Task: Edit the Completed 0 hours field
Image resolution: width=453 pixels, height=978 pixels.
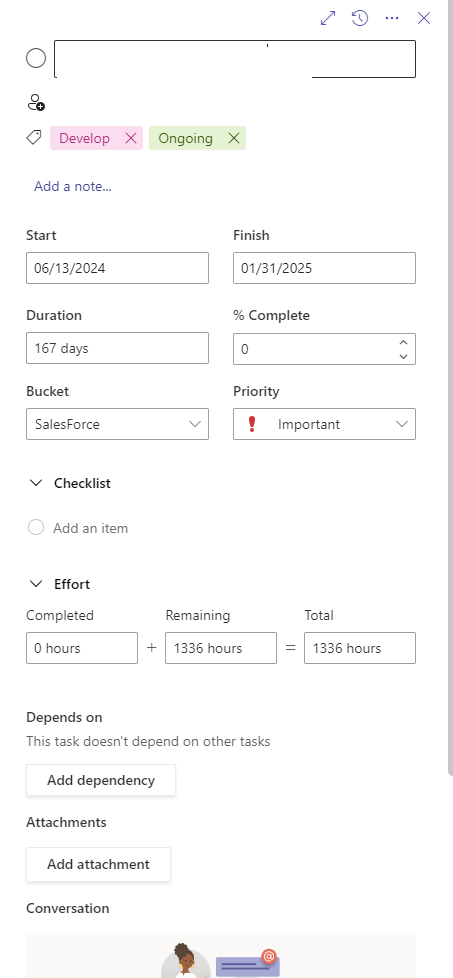Action: [82, 648]
